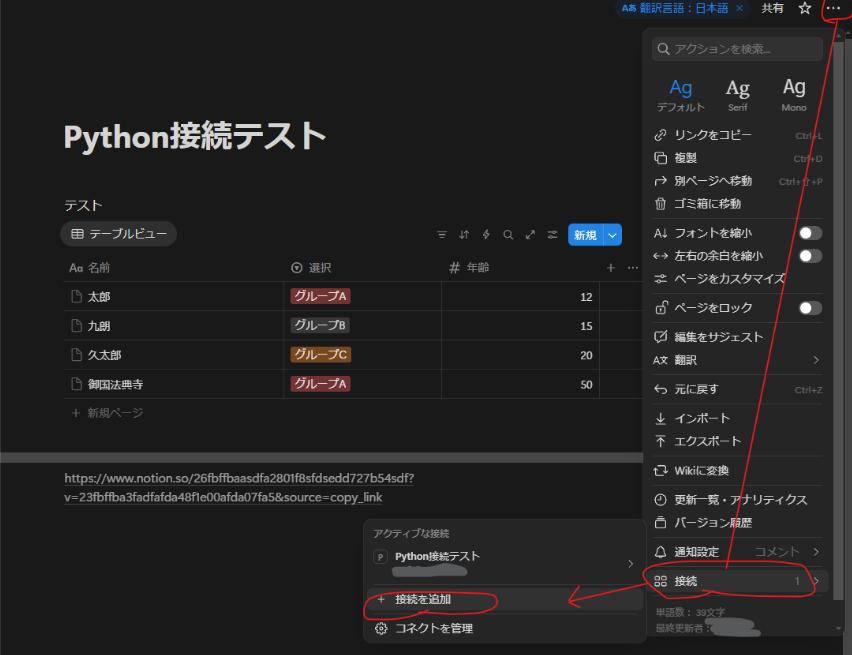Click the star favorite icon
This screenshot has width=852, height=655.
(x=805, y=8)
